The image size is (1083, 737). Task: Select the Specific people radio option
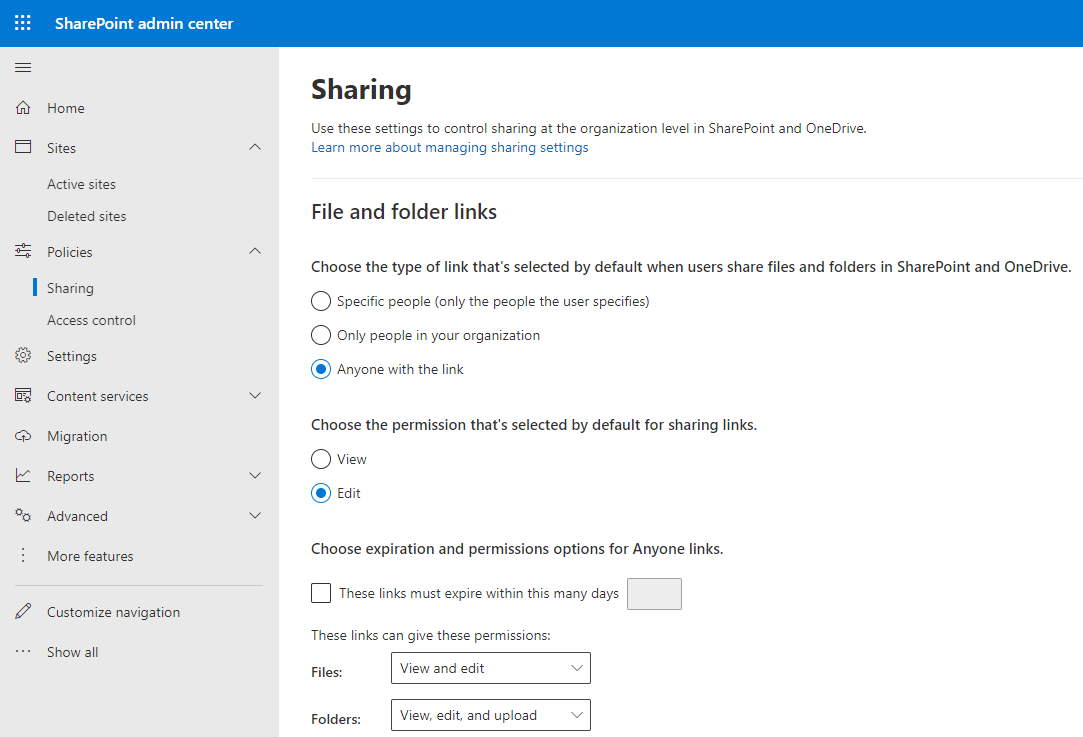click(321, 301)
